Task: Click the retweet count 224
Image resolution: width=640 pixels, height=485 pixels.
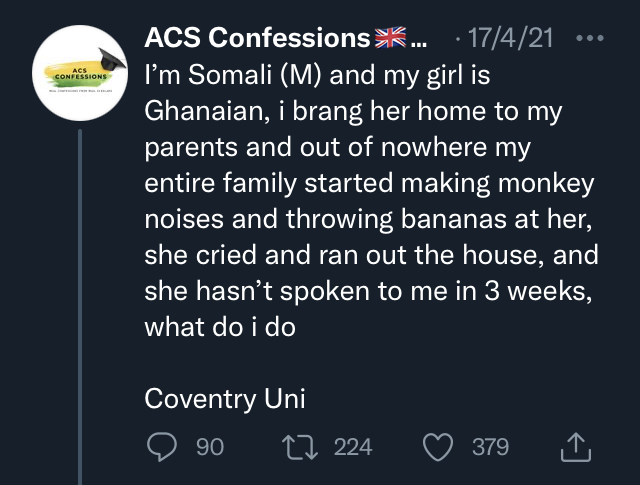Action: [x=352, y=447]
